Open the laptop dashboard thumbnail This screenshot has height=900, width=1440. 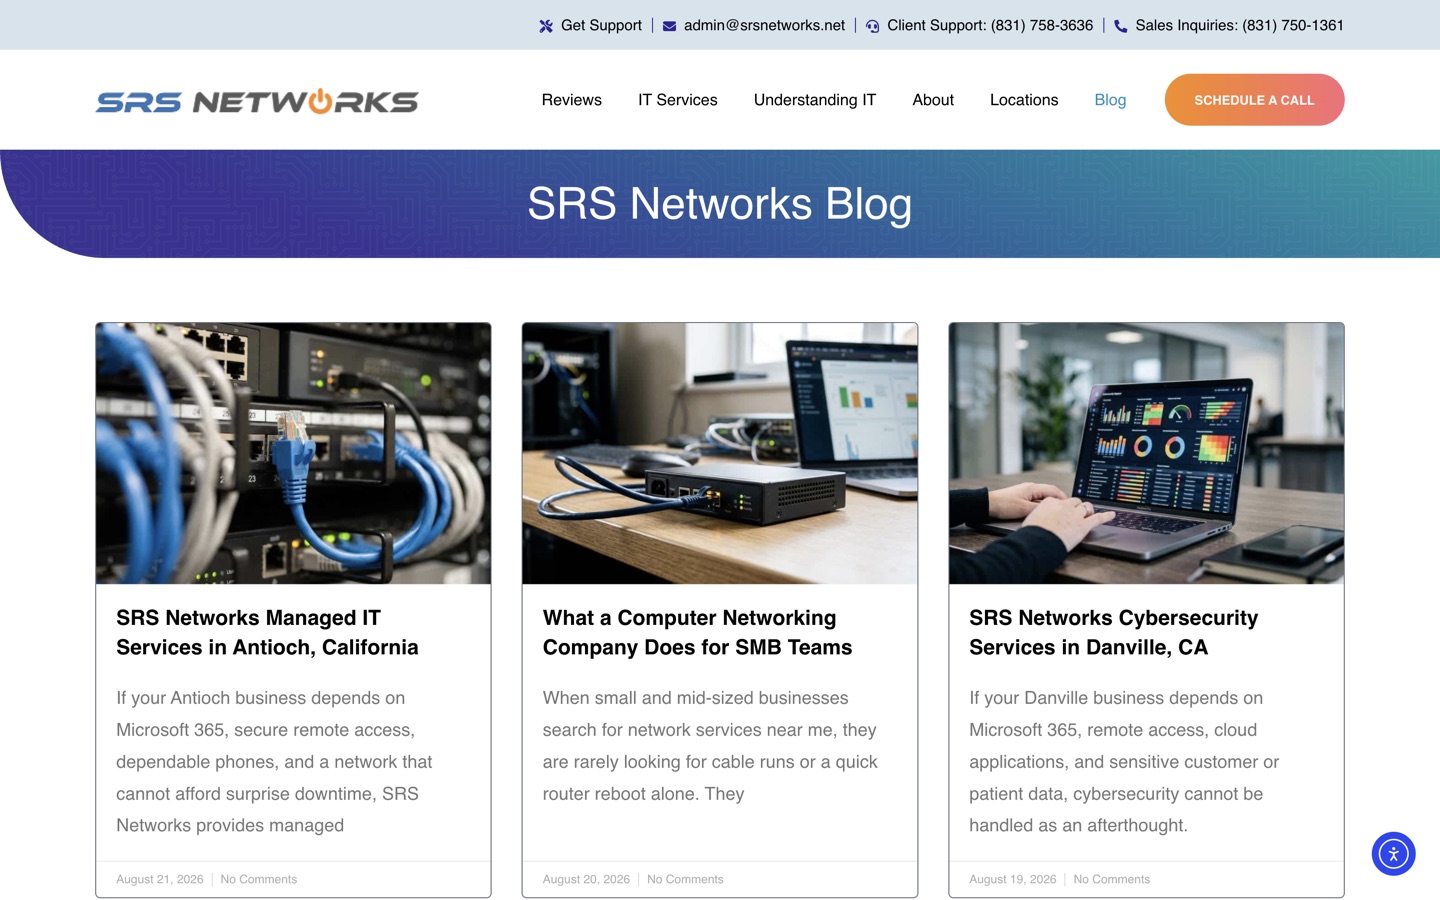[1146, 453]
